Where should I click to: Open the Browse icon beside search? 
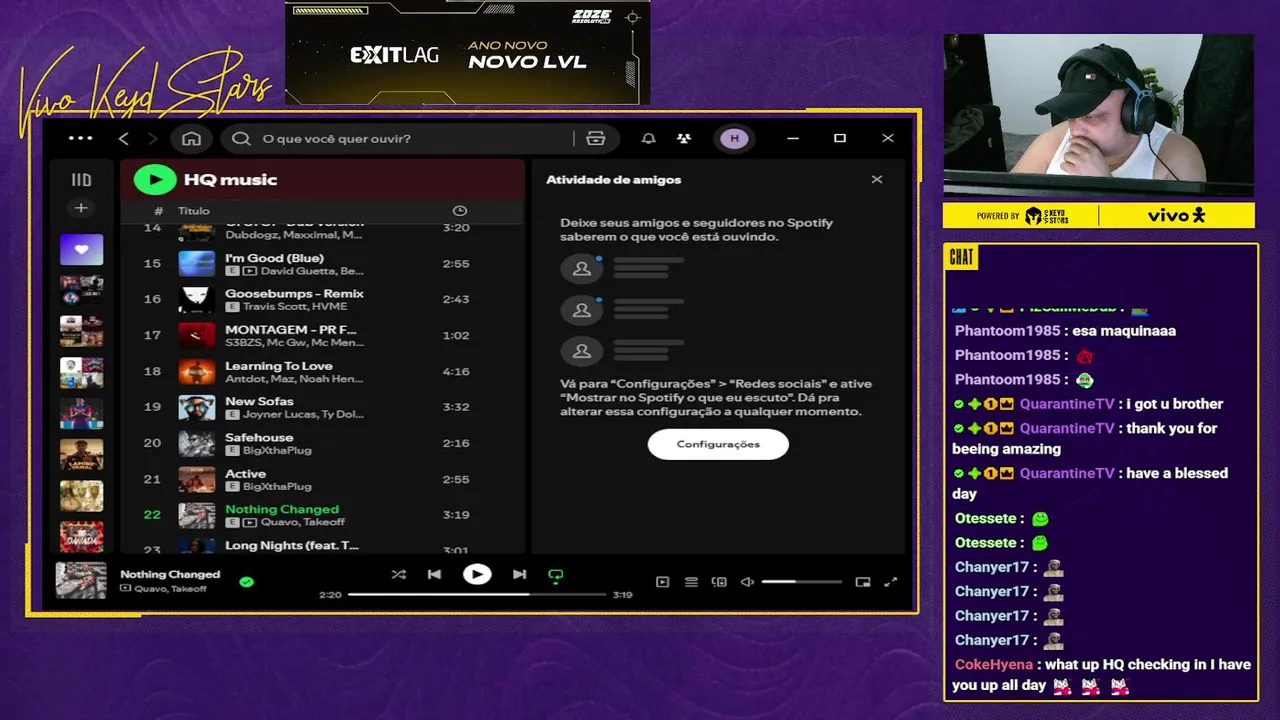[596, 138]
